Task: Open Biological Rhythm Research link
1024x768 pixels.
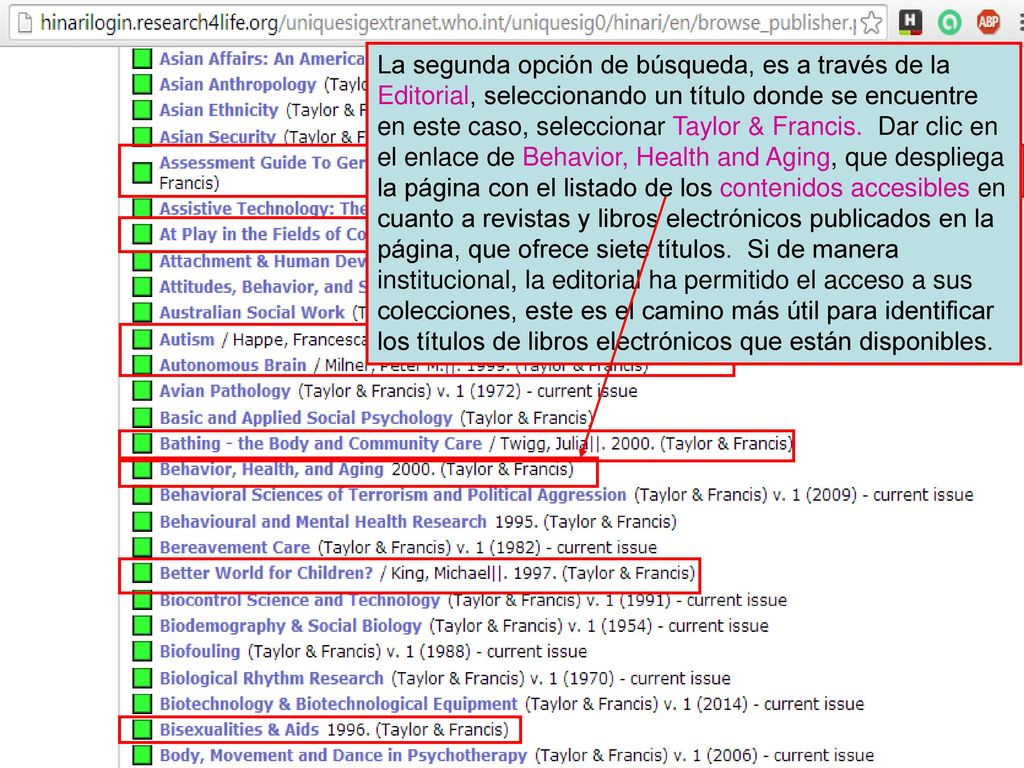Action: (x=271, y=678)
